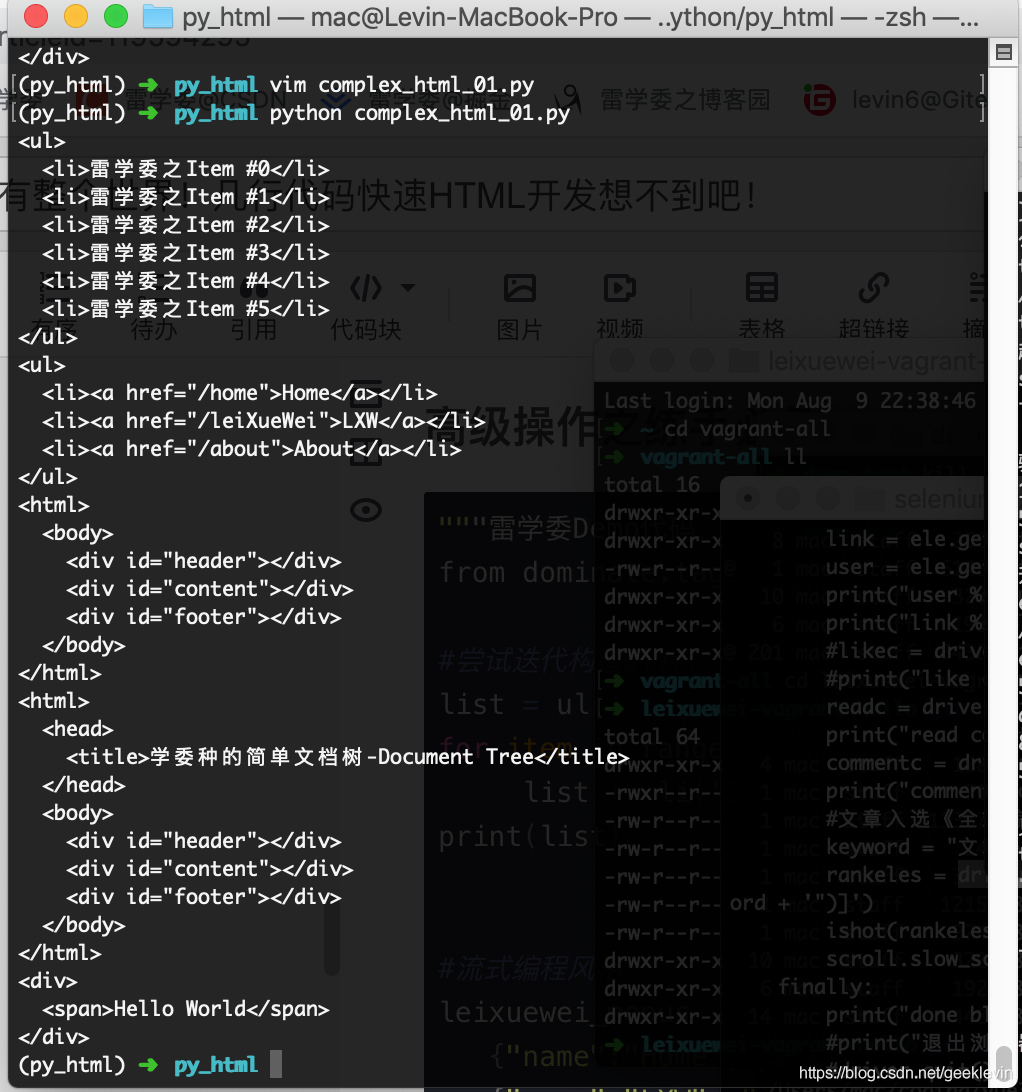Click the video icon above 视频 label
The height and width of the screenshot is (1092, 1022).
tap(619, 288)
